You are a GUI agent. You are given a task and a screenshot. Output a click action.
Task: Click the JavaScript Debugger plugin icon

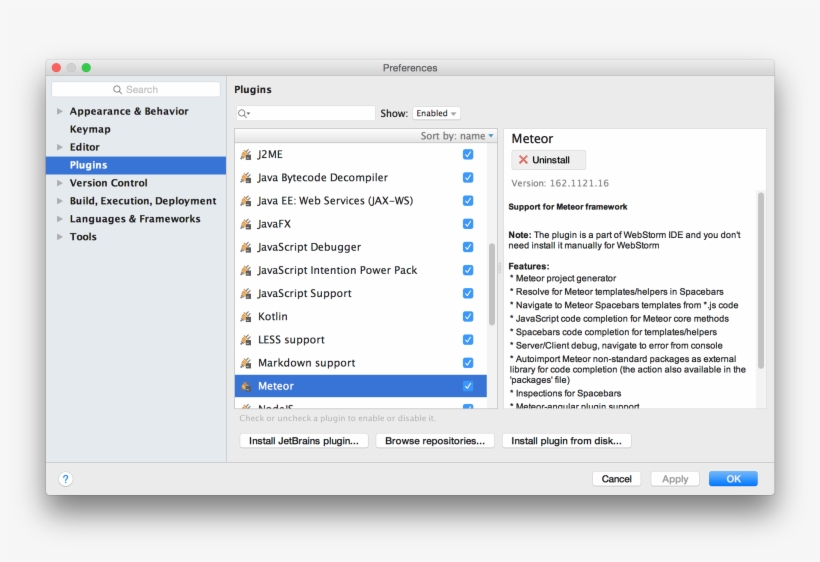[x=246, y=247]
